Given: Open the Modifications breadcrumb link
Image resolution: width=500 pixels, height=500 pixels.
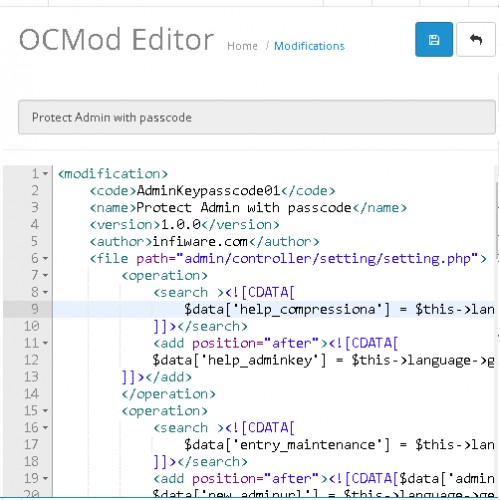Looking at the screenshot, I should (x=309, y=46).
